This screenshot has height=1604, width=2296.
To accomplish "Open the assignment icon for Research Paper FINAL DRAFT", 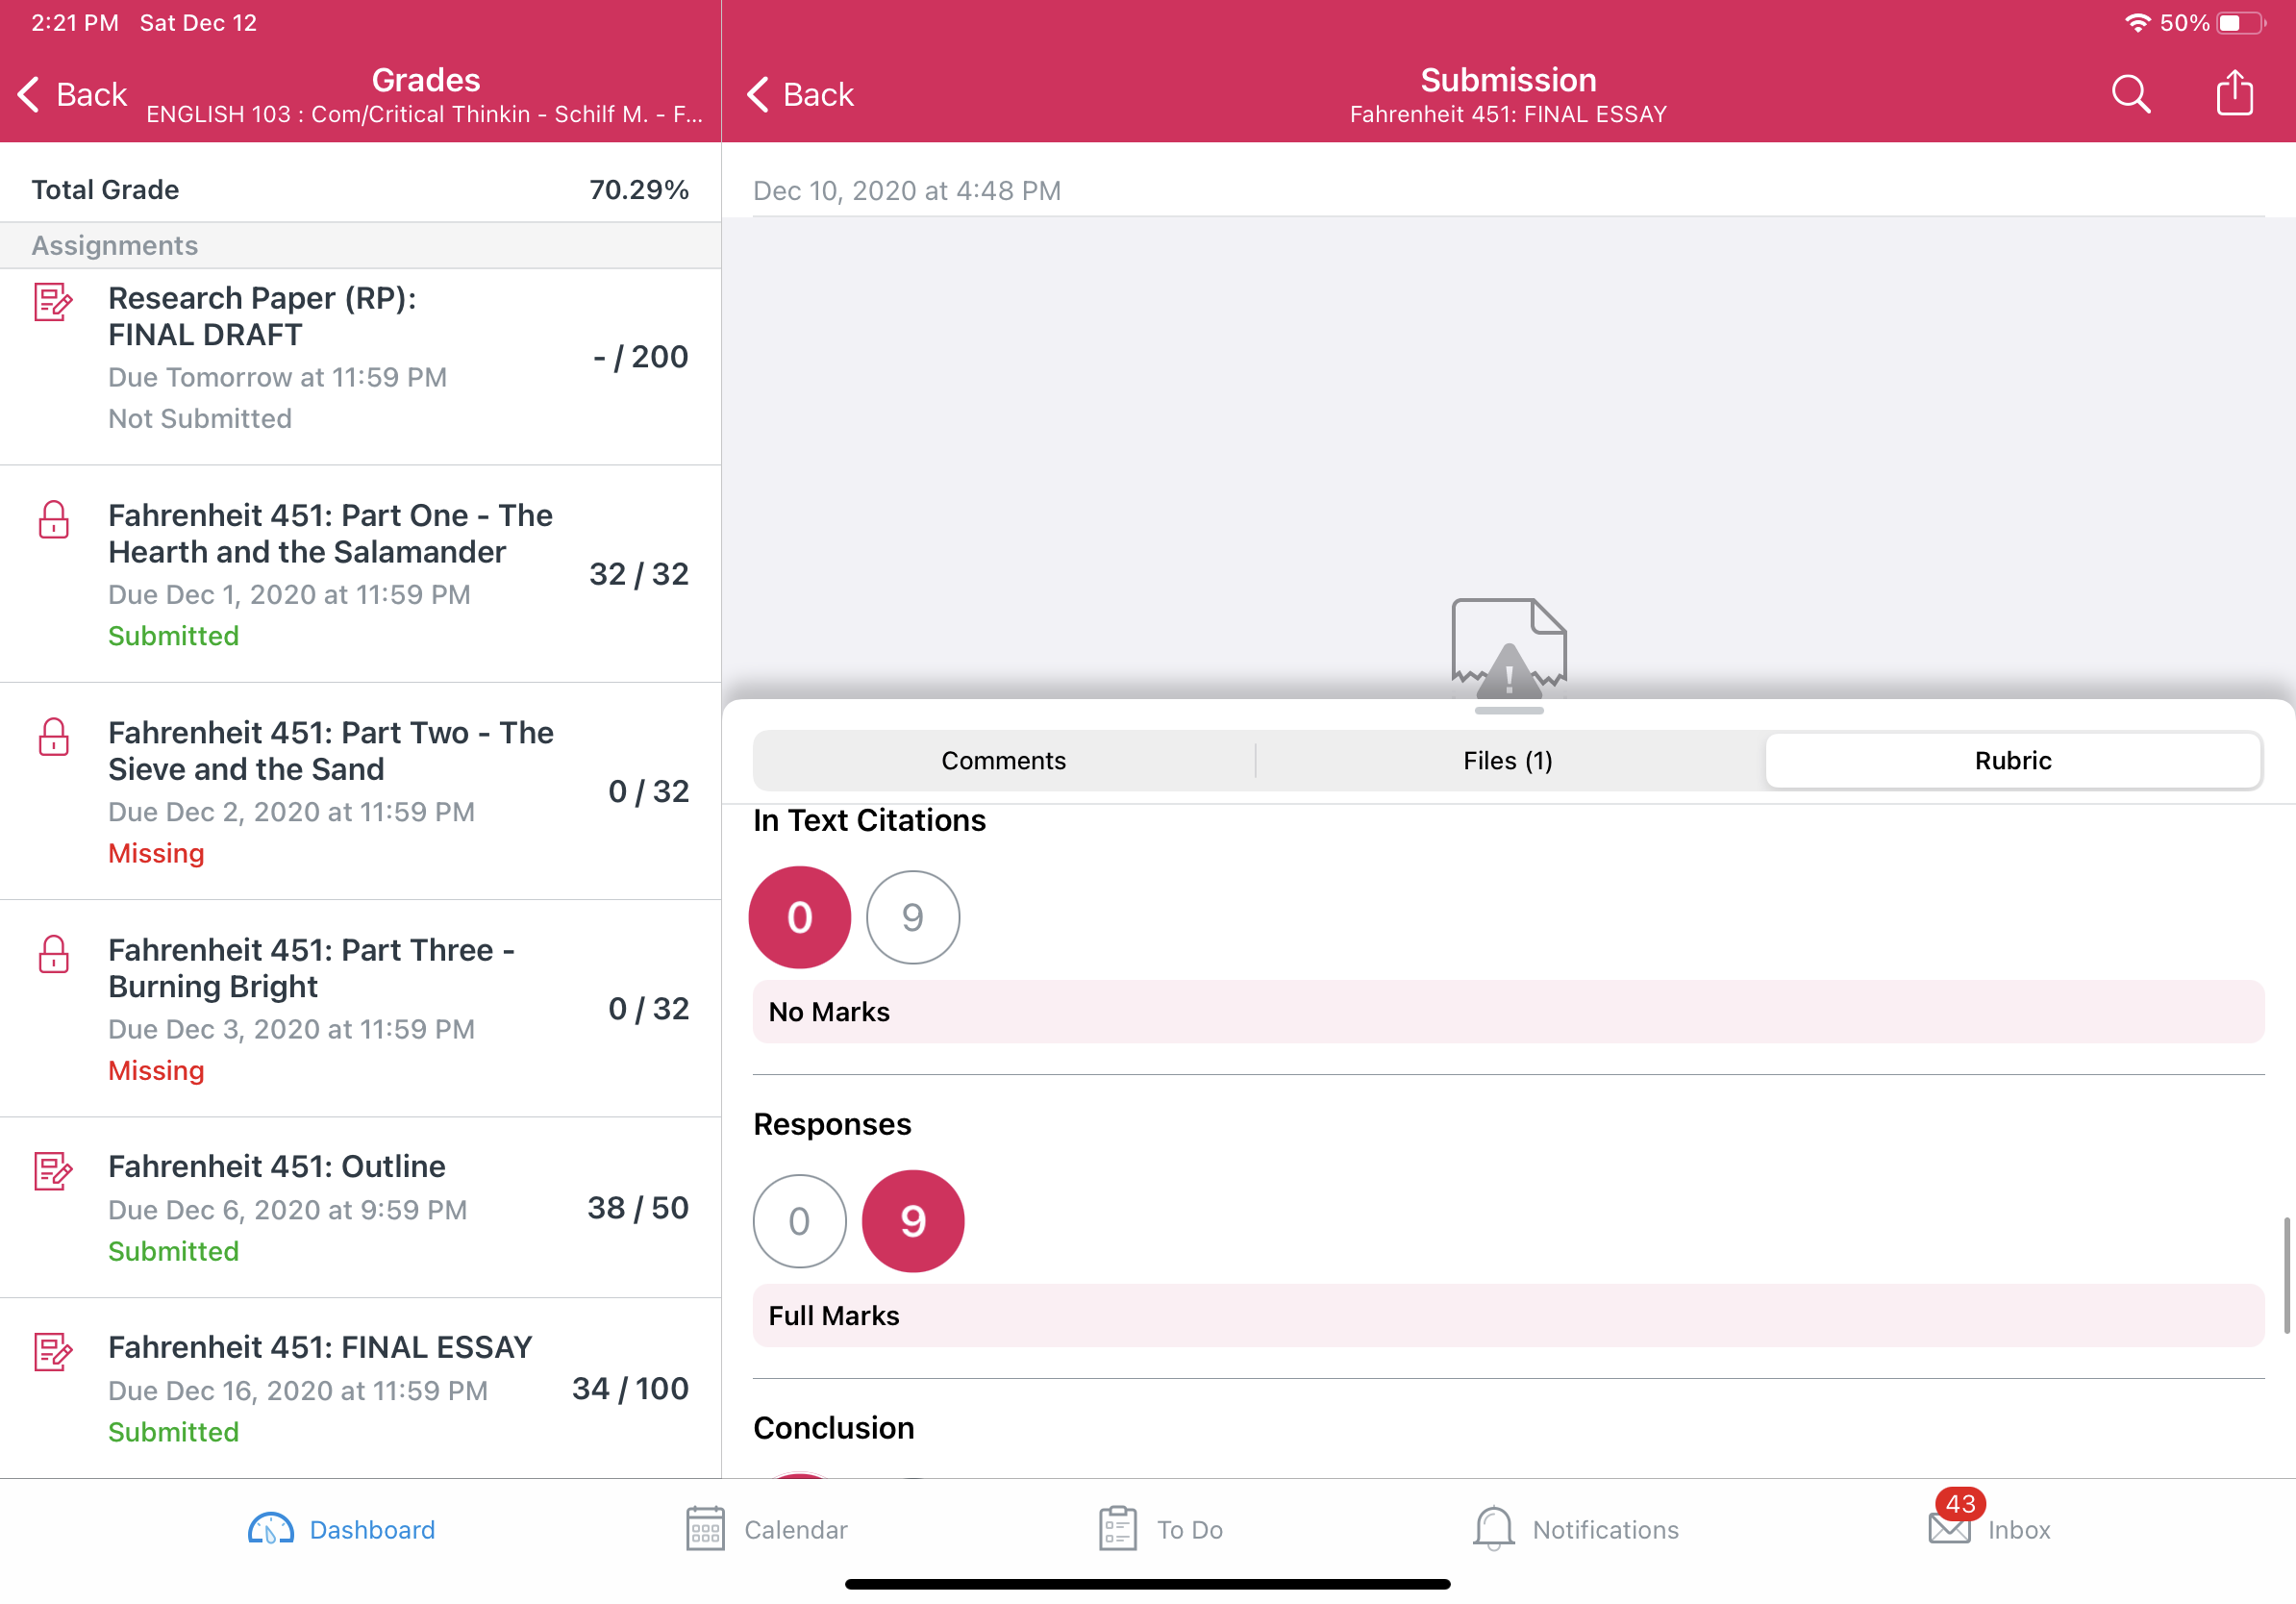I will point(53,301).
